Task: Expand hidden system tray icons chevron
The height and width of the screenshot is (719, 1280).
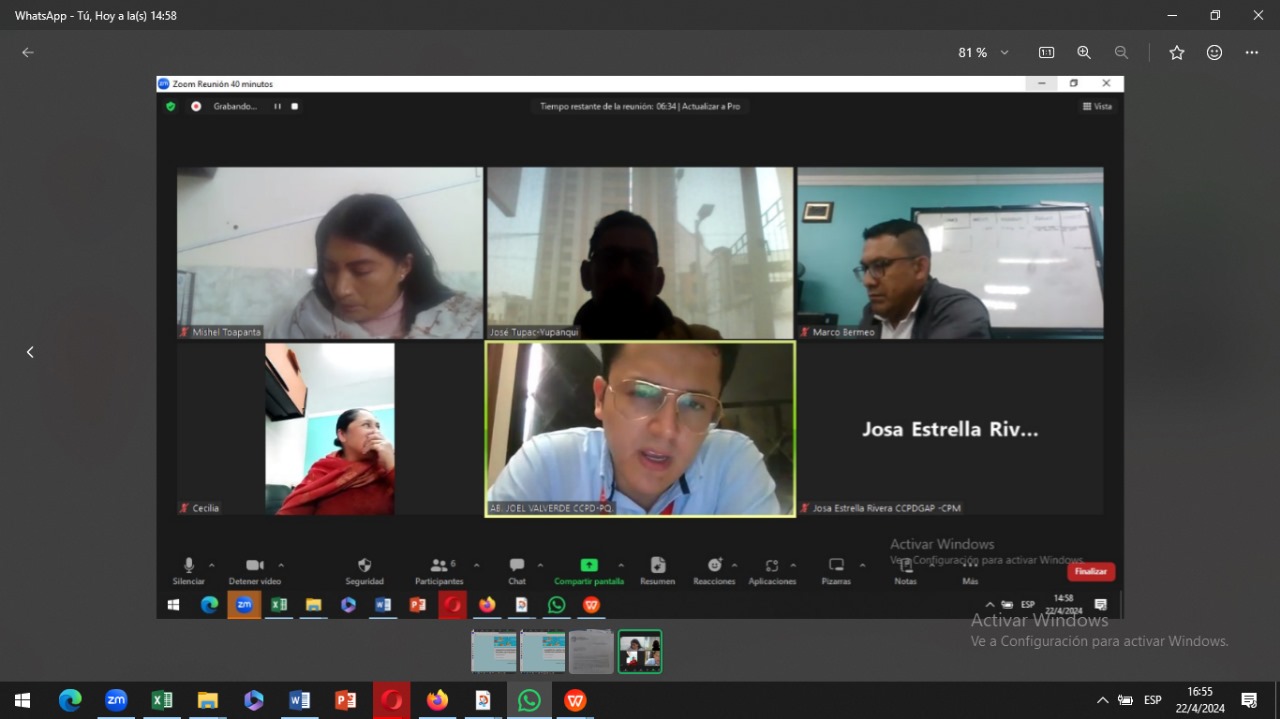Action: [x=1102, y=700]
